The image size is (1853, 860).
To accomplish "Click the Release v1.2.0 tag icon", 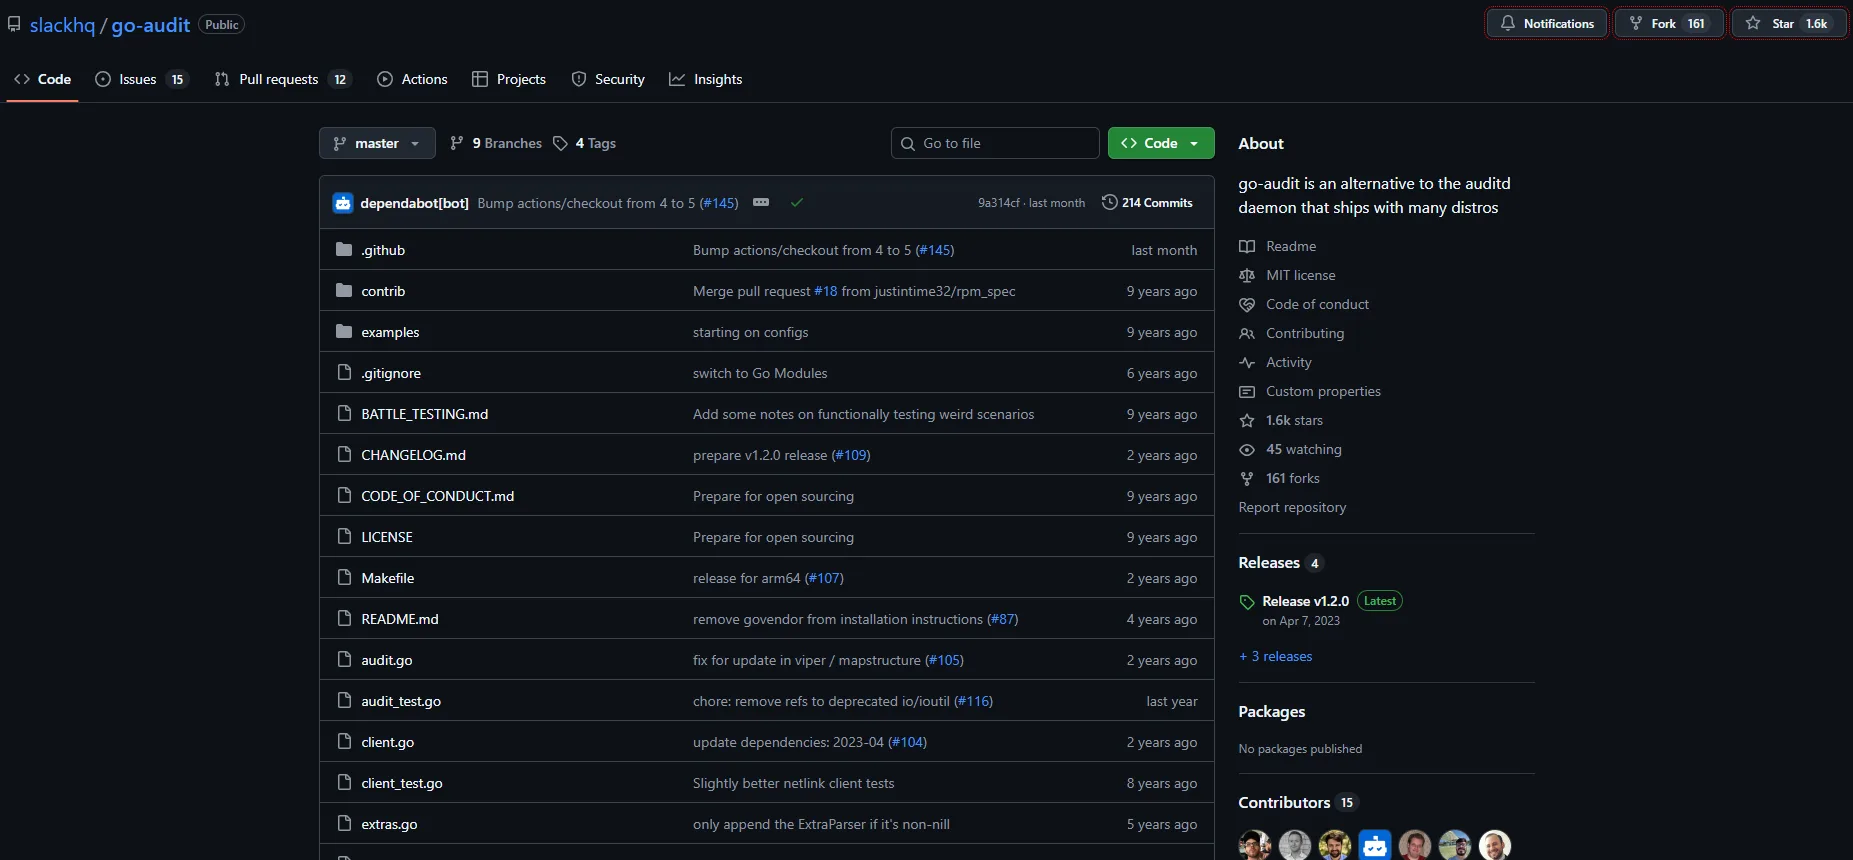I will [x=1247, y=602].
